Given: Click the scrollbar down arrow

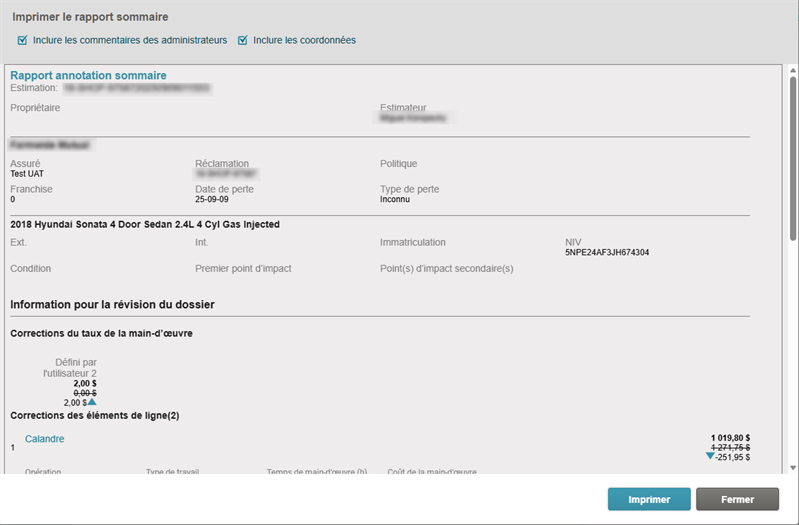Looking at the screenshot, I should (792, 468).
